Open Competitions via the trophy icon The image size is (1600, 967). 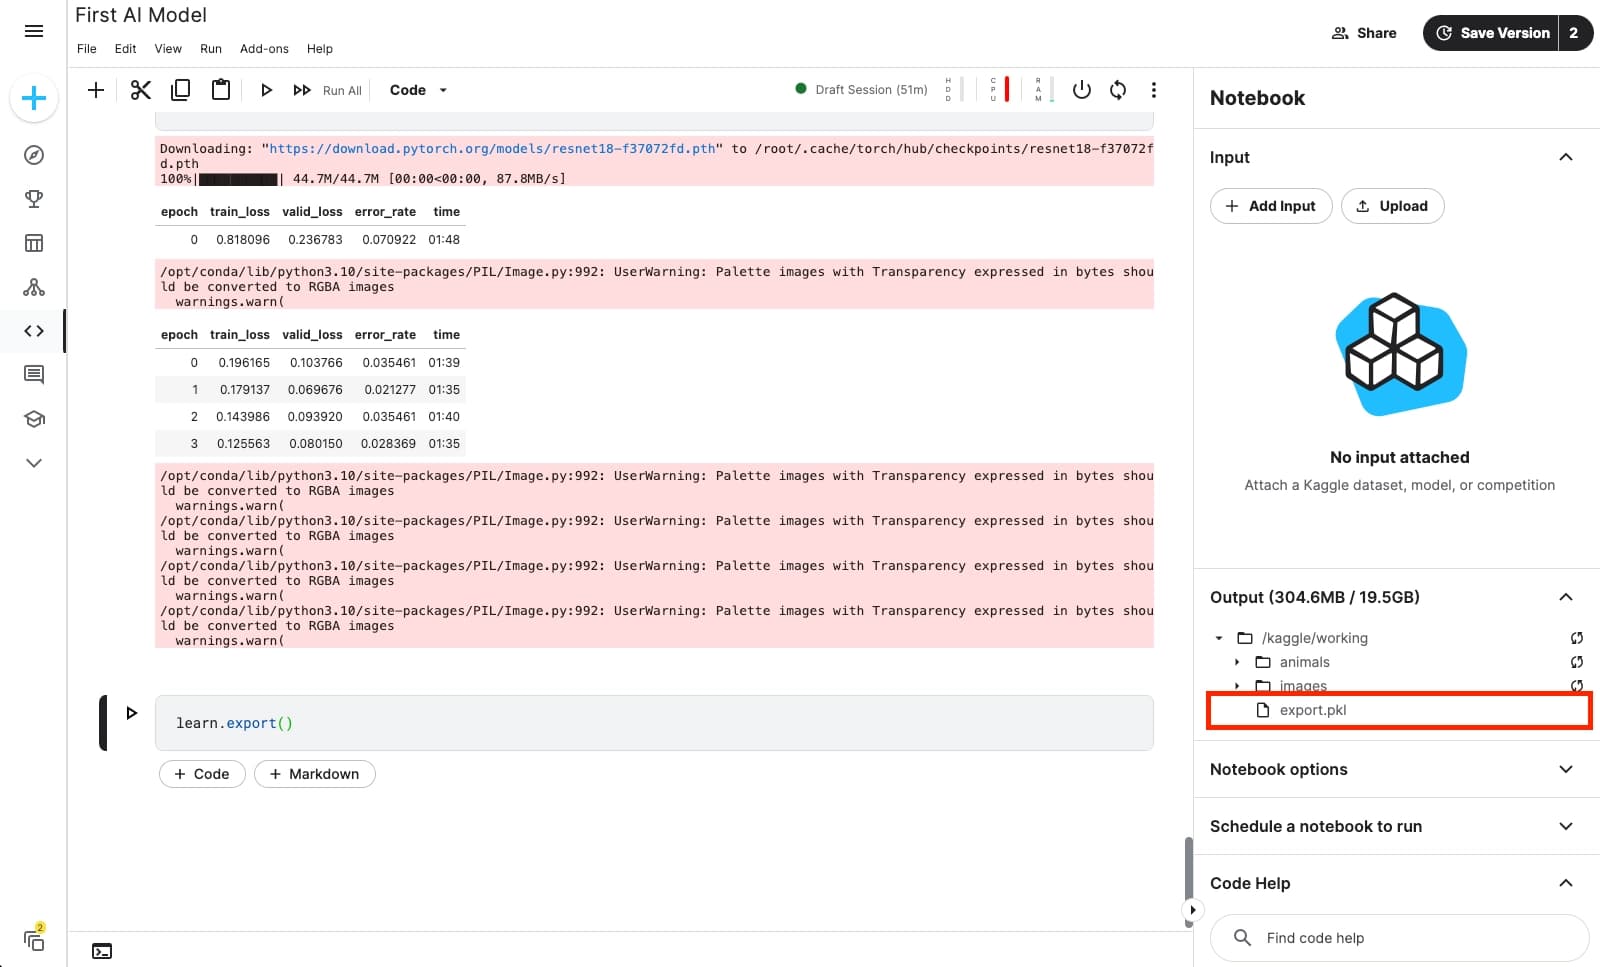pos(33,198)
